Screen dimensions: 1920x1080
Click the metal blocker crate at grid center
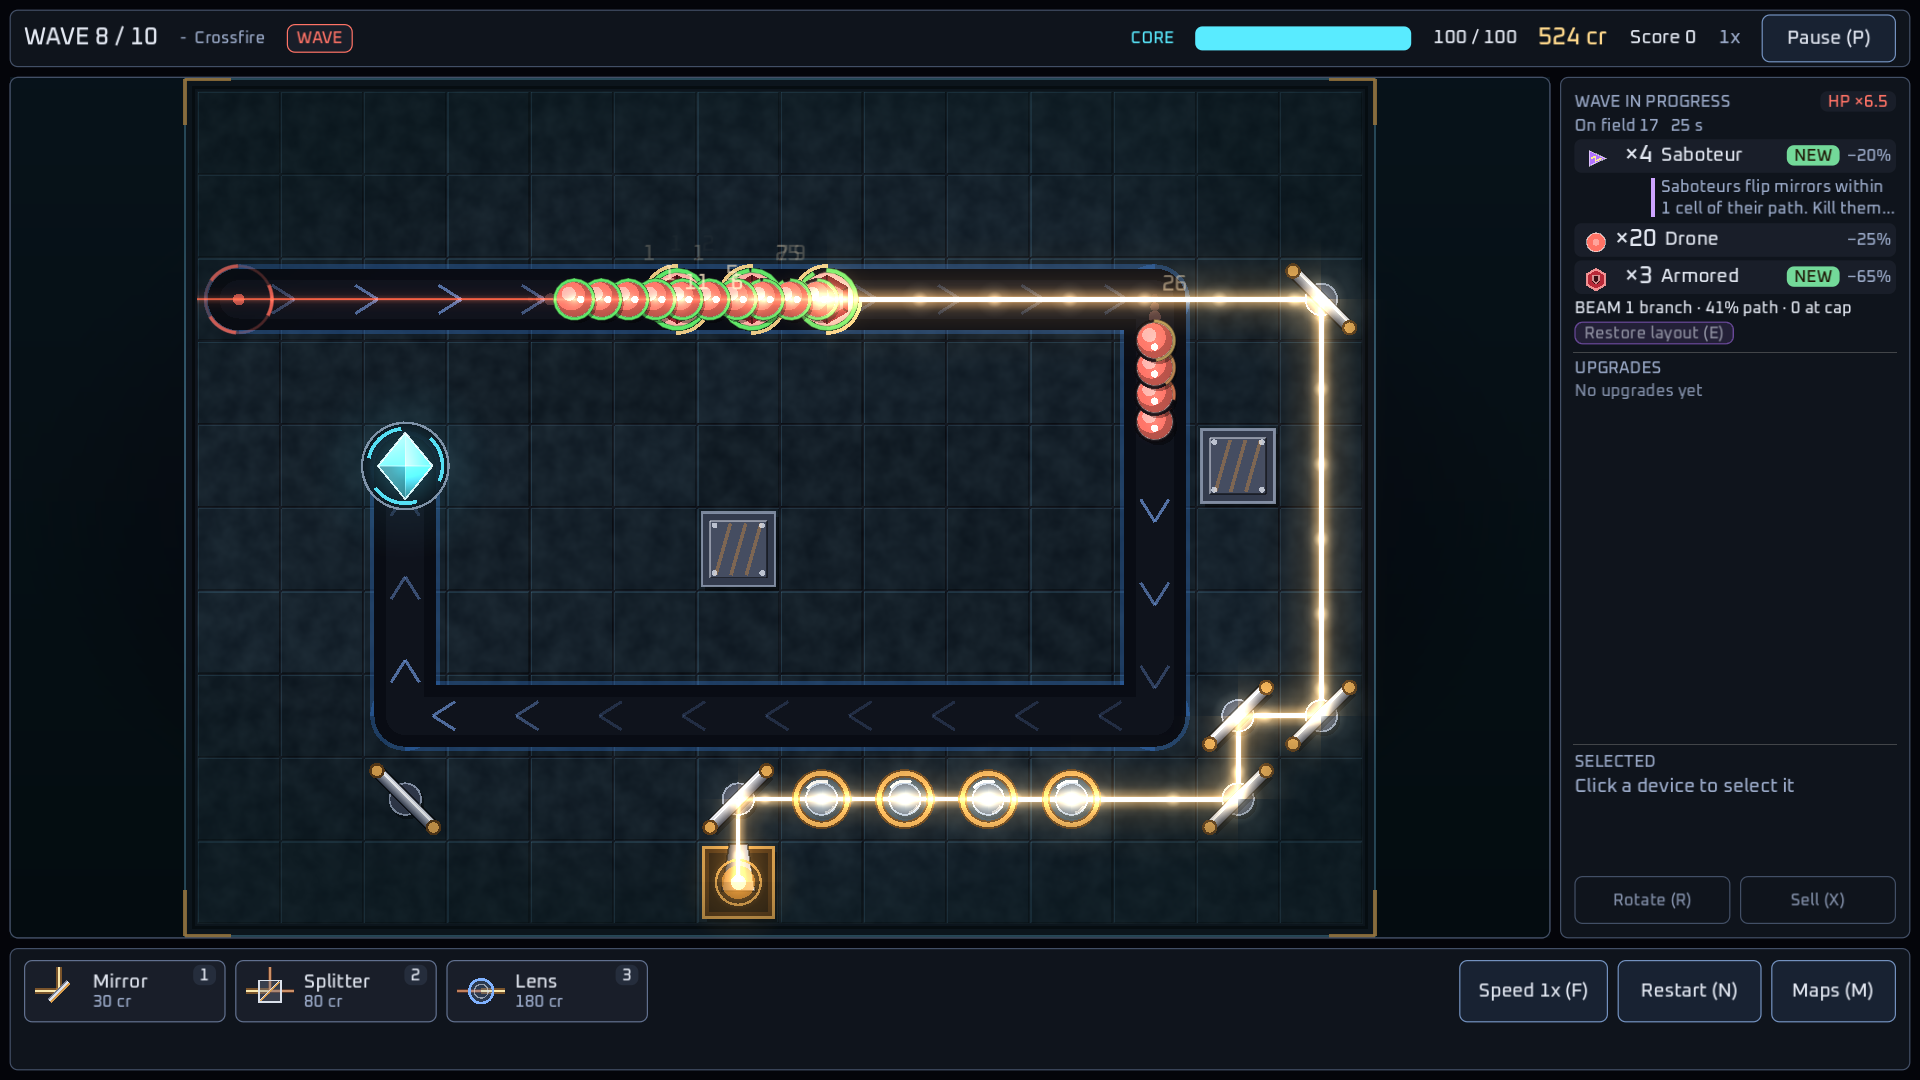pyautogui.click(x=738, y=549)
